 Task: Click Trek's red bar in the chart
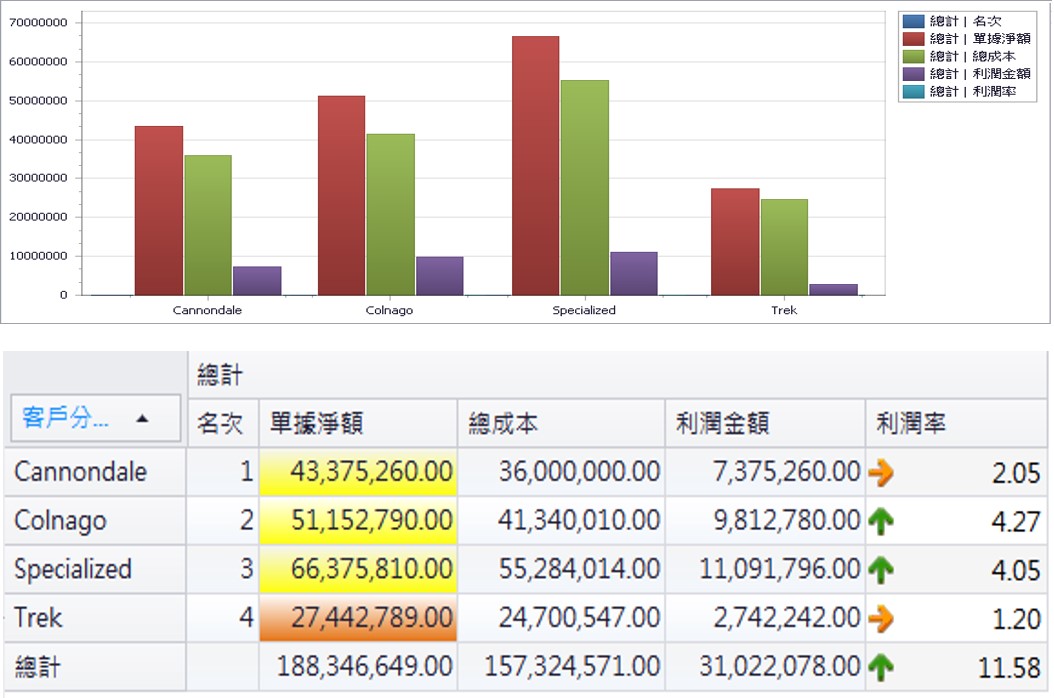click(x=735, y=242)
